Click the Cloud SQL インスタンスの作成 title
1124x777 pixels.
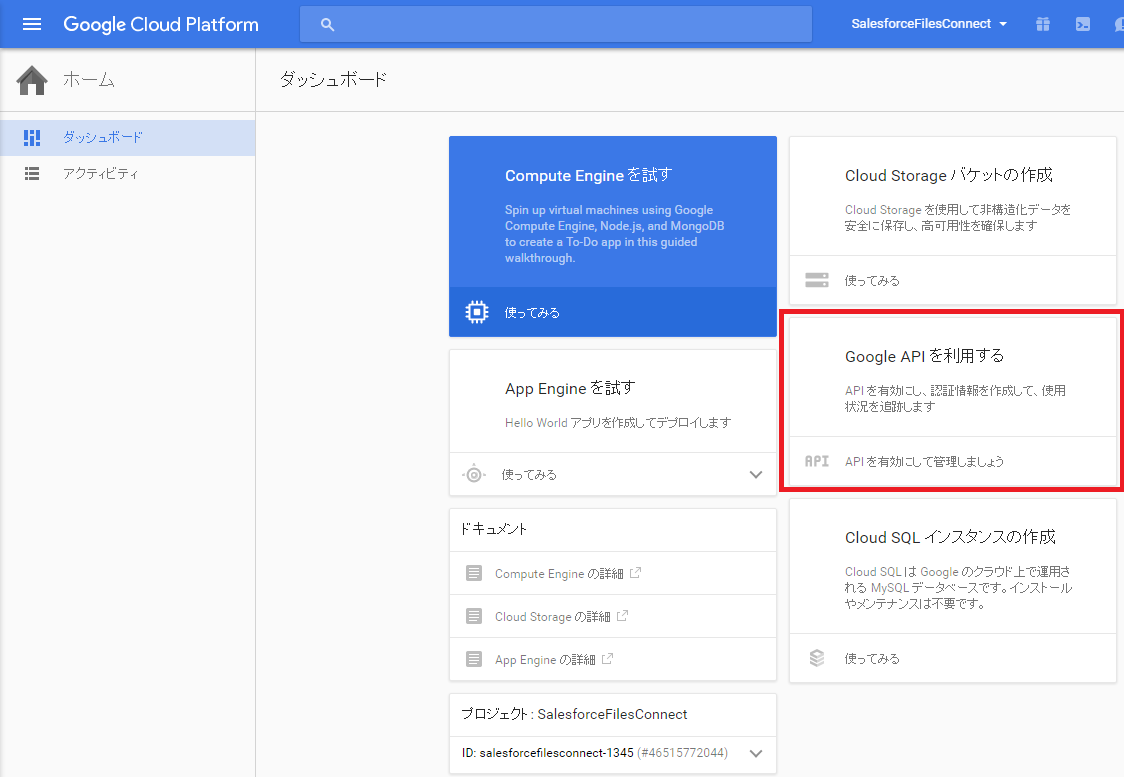tap(950, 538)
